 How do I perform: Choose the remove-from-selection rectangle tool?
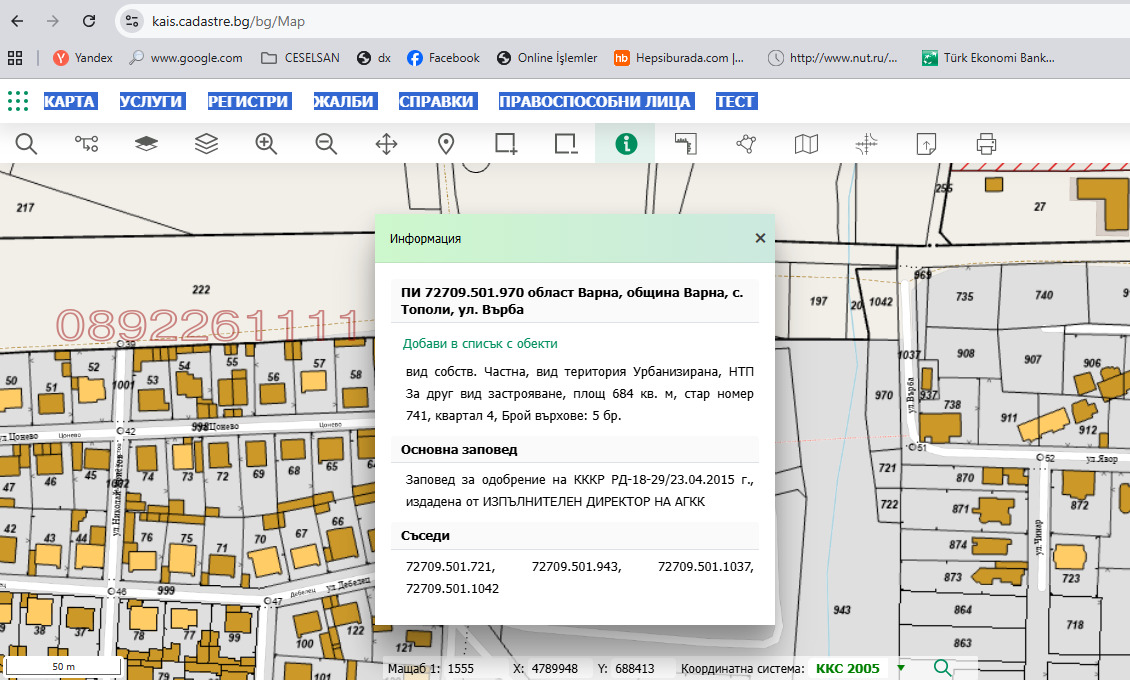tap(566, 144)
